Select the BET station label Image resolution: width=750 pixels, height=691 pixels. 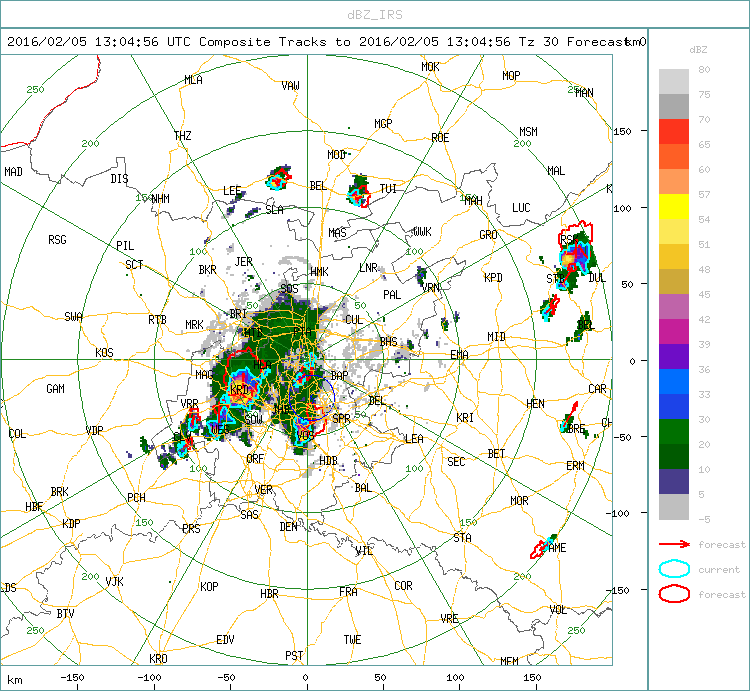[x=496, y=453]
